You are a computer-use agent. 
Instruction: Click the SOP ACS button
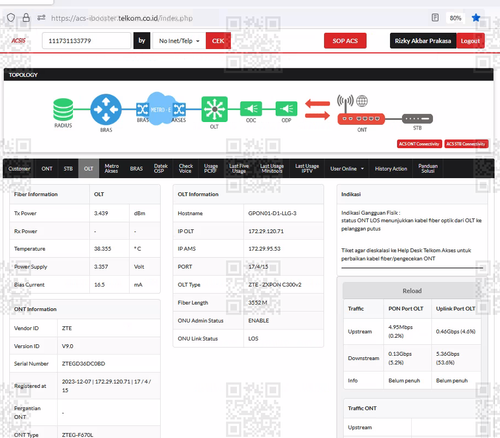point(345,41)
